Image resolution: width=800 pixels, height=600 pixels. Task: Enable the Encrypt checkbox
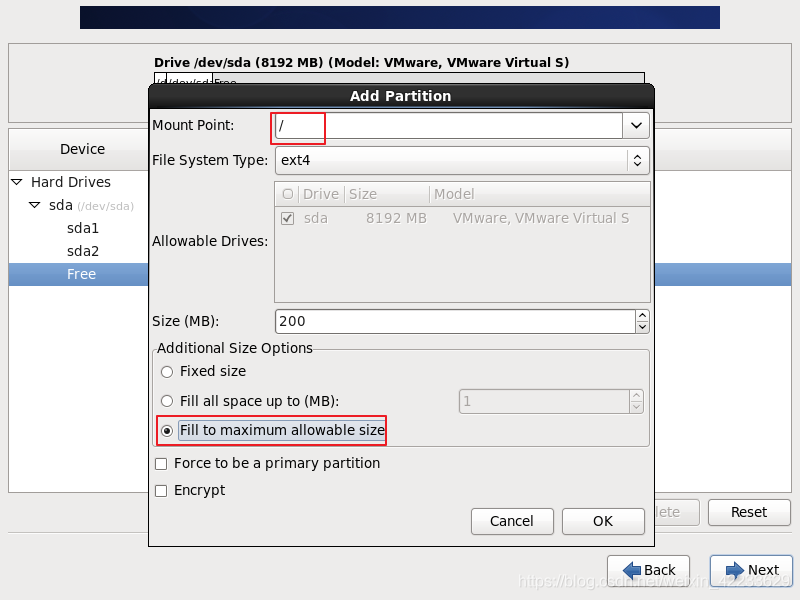tap(161, 491)
